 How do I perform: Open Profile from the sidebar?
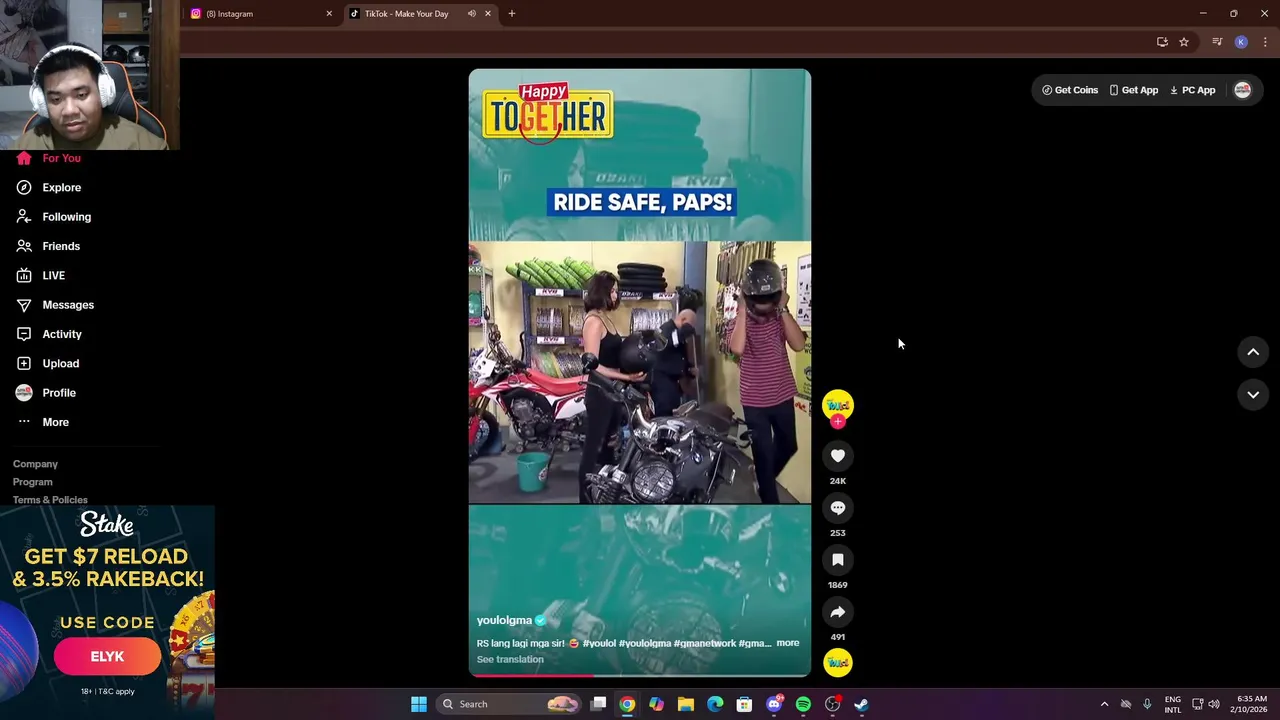[x=45, y=393]
